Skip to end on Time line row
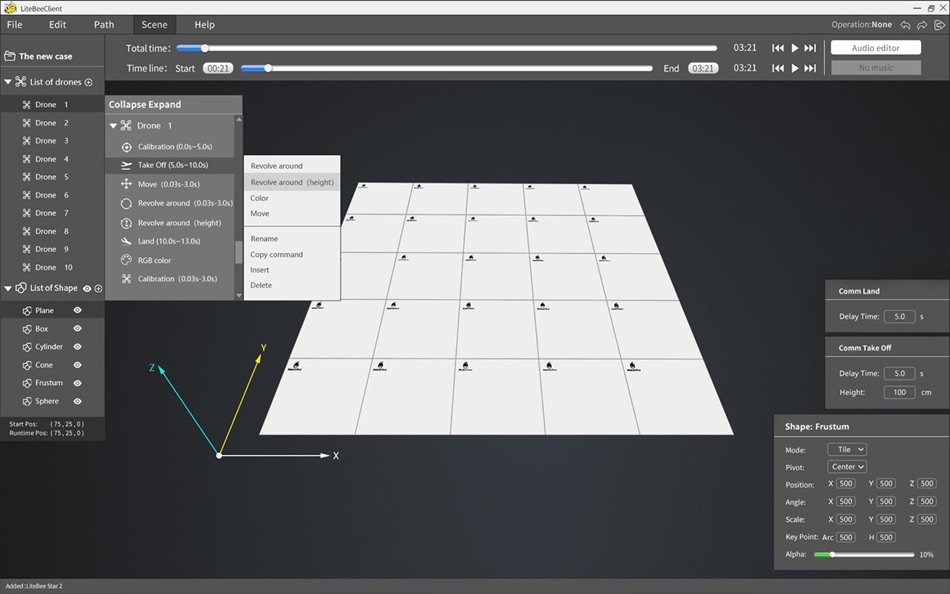This screenshot has height=594, width=950. (x=810, y=68)
